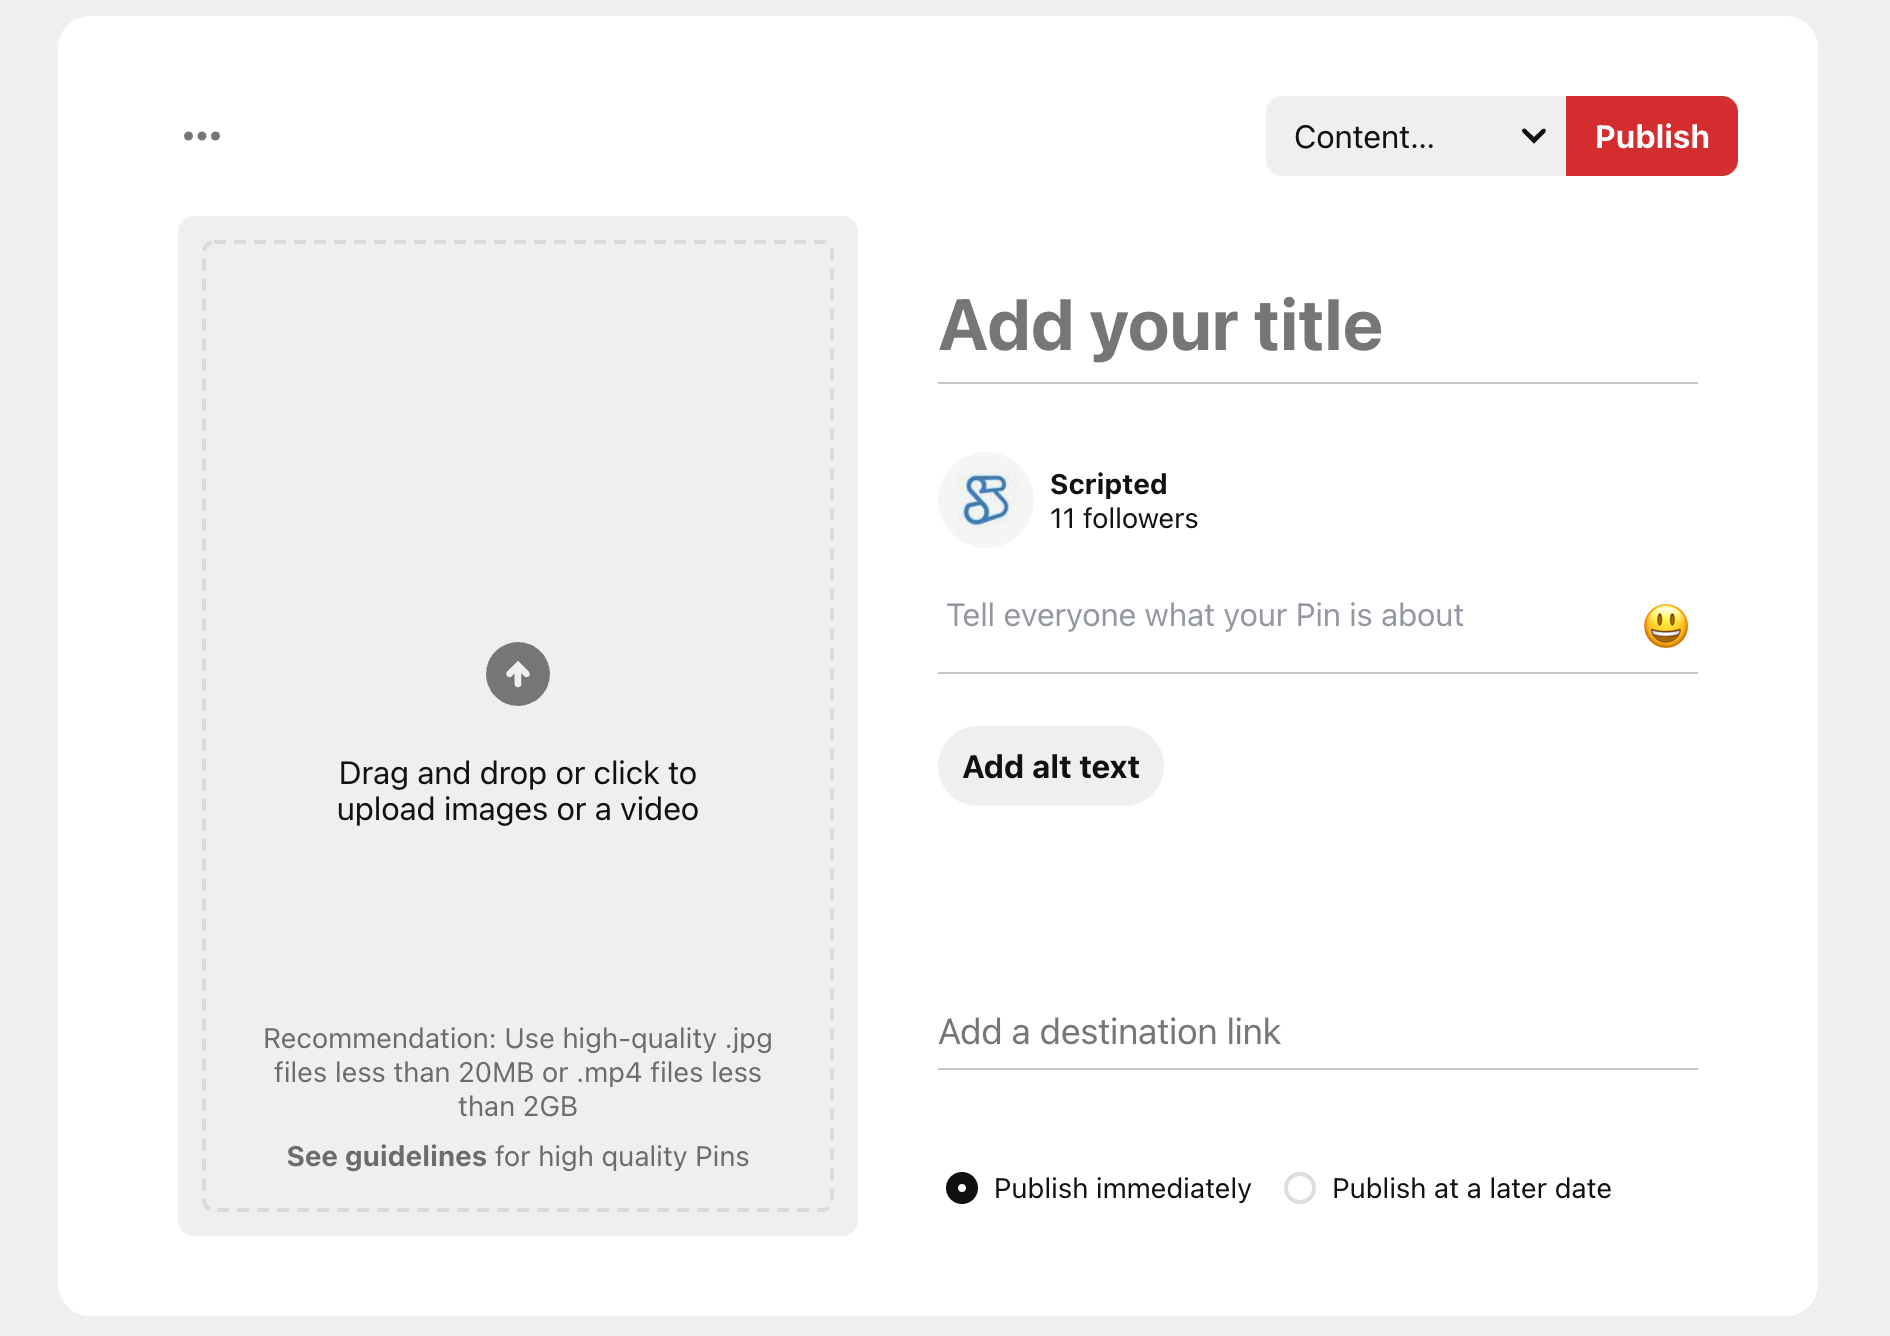Viewport: 1890px width, 1336px height.
Task: Click the red Publish button
Action: pos(1652,136)
